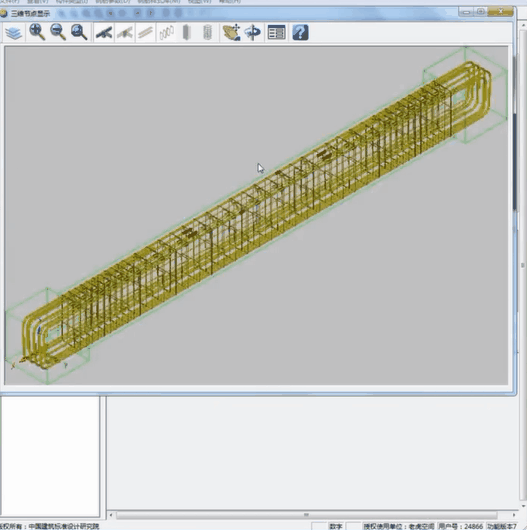Select the pan hand tool
Screen dimensions: 527x530
point(232,32)
